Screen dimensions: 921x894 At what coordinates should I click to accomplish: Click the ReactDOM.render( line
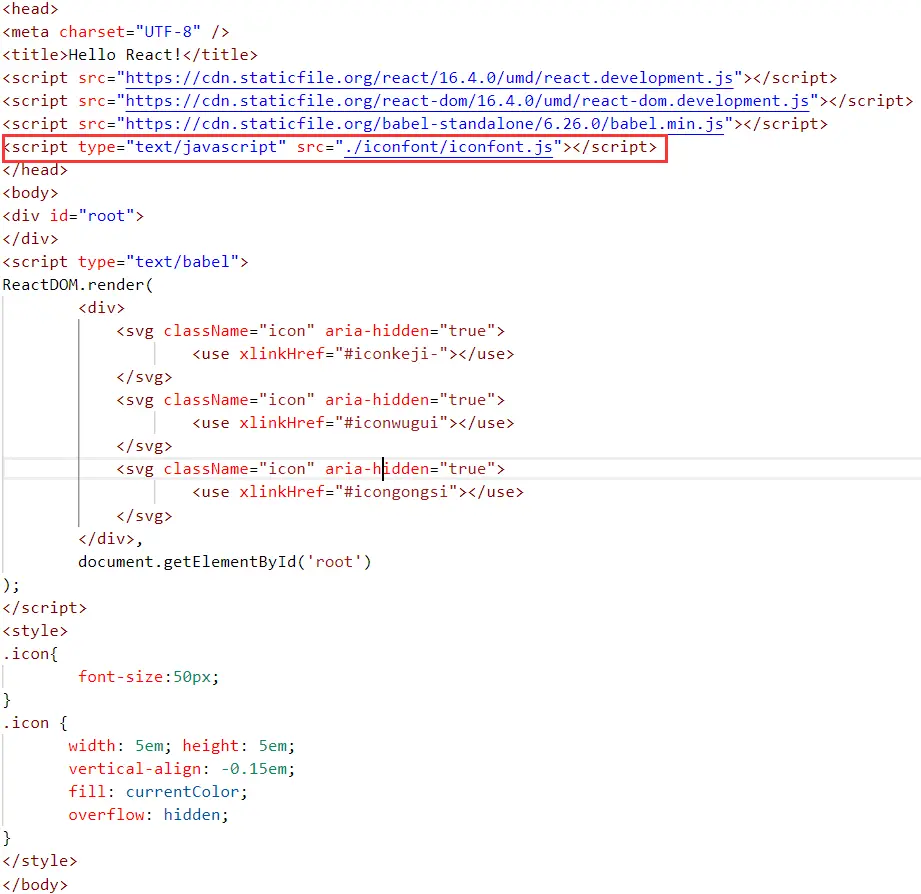(78, 285)
